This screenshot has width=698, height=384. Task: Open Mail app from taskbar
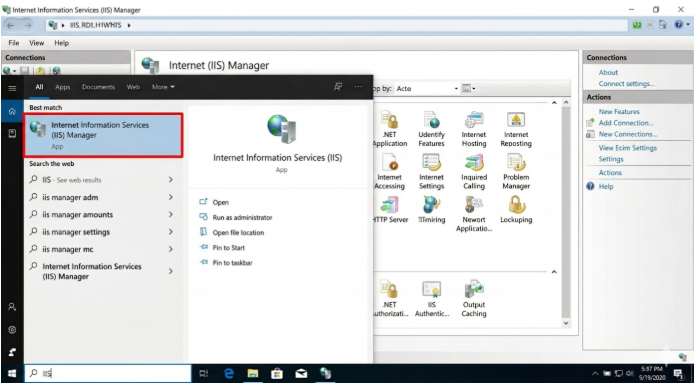301,374
